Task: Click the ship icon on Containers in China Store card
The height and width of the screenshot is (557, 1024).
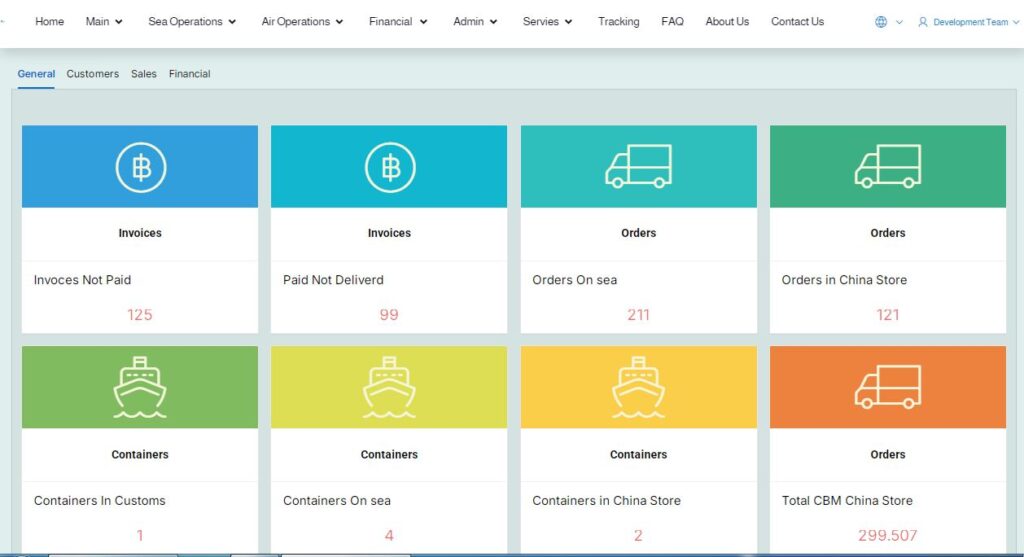Action: tap(638, 387)
